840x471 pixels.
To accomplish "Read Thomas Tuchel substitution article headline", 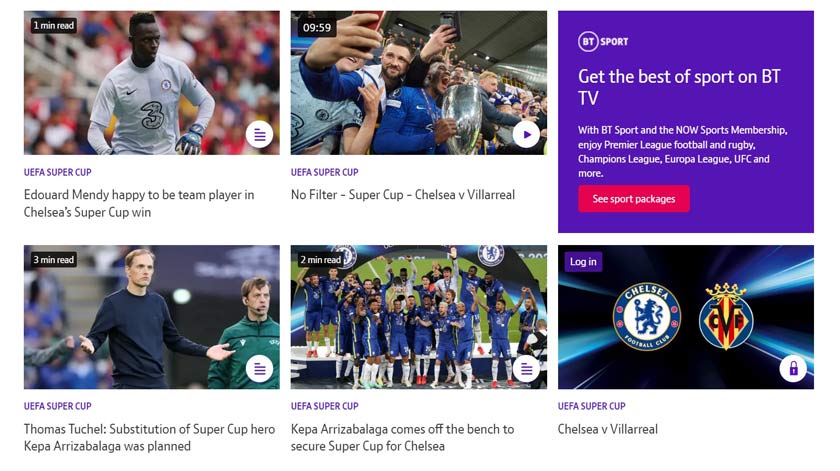I will [149, 437].
